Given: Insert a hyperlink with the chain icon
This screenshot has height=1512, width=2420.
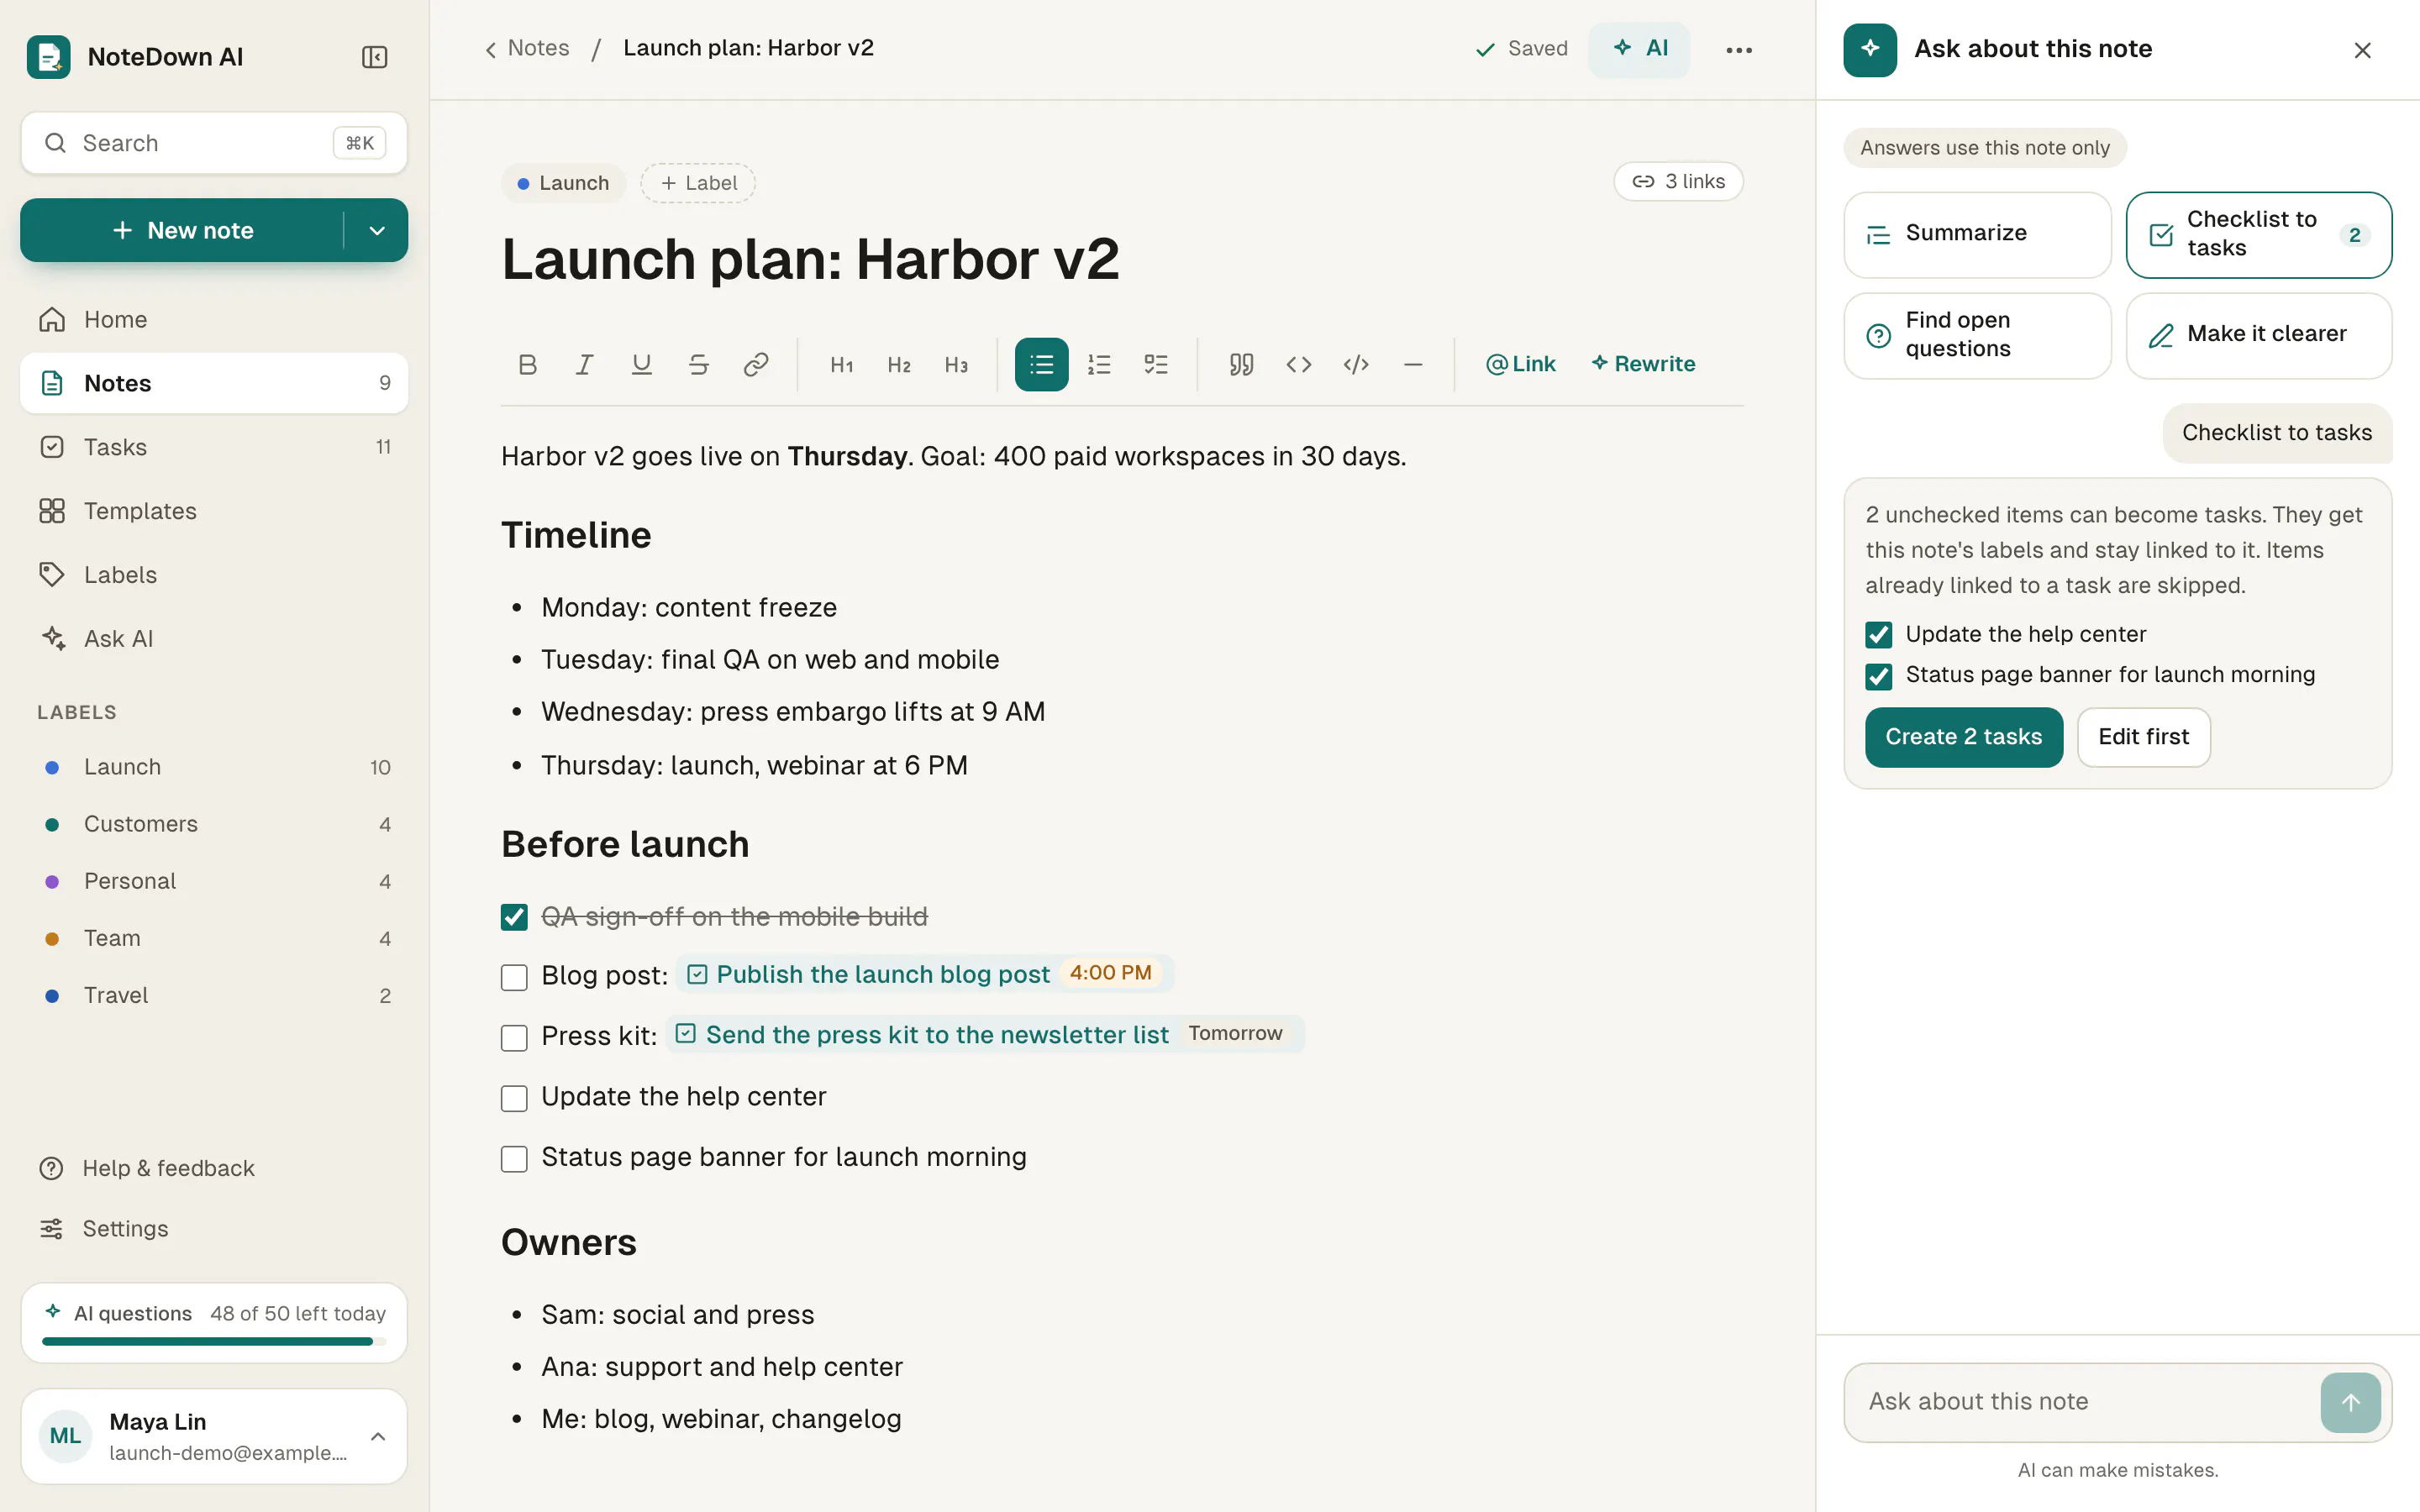Looking at the screenshot, I should pyautogui.click(x=756, y=364).
